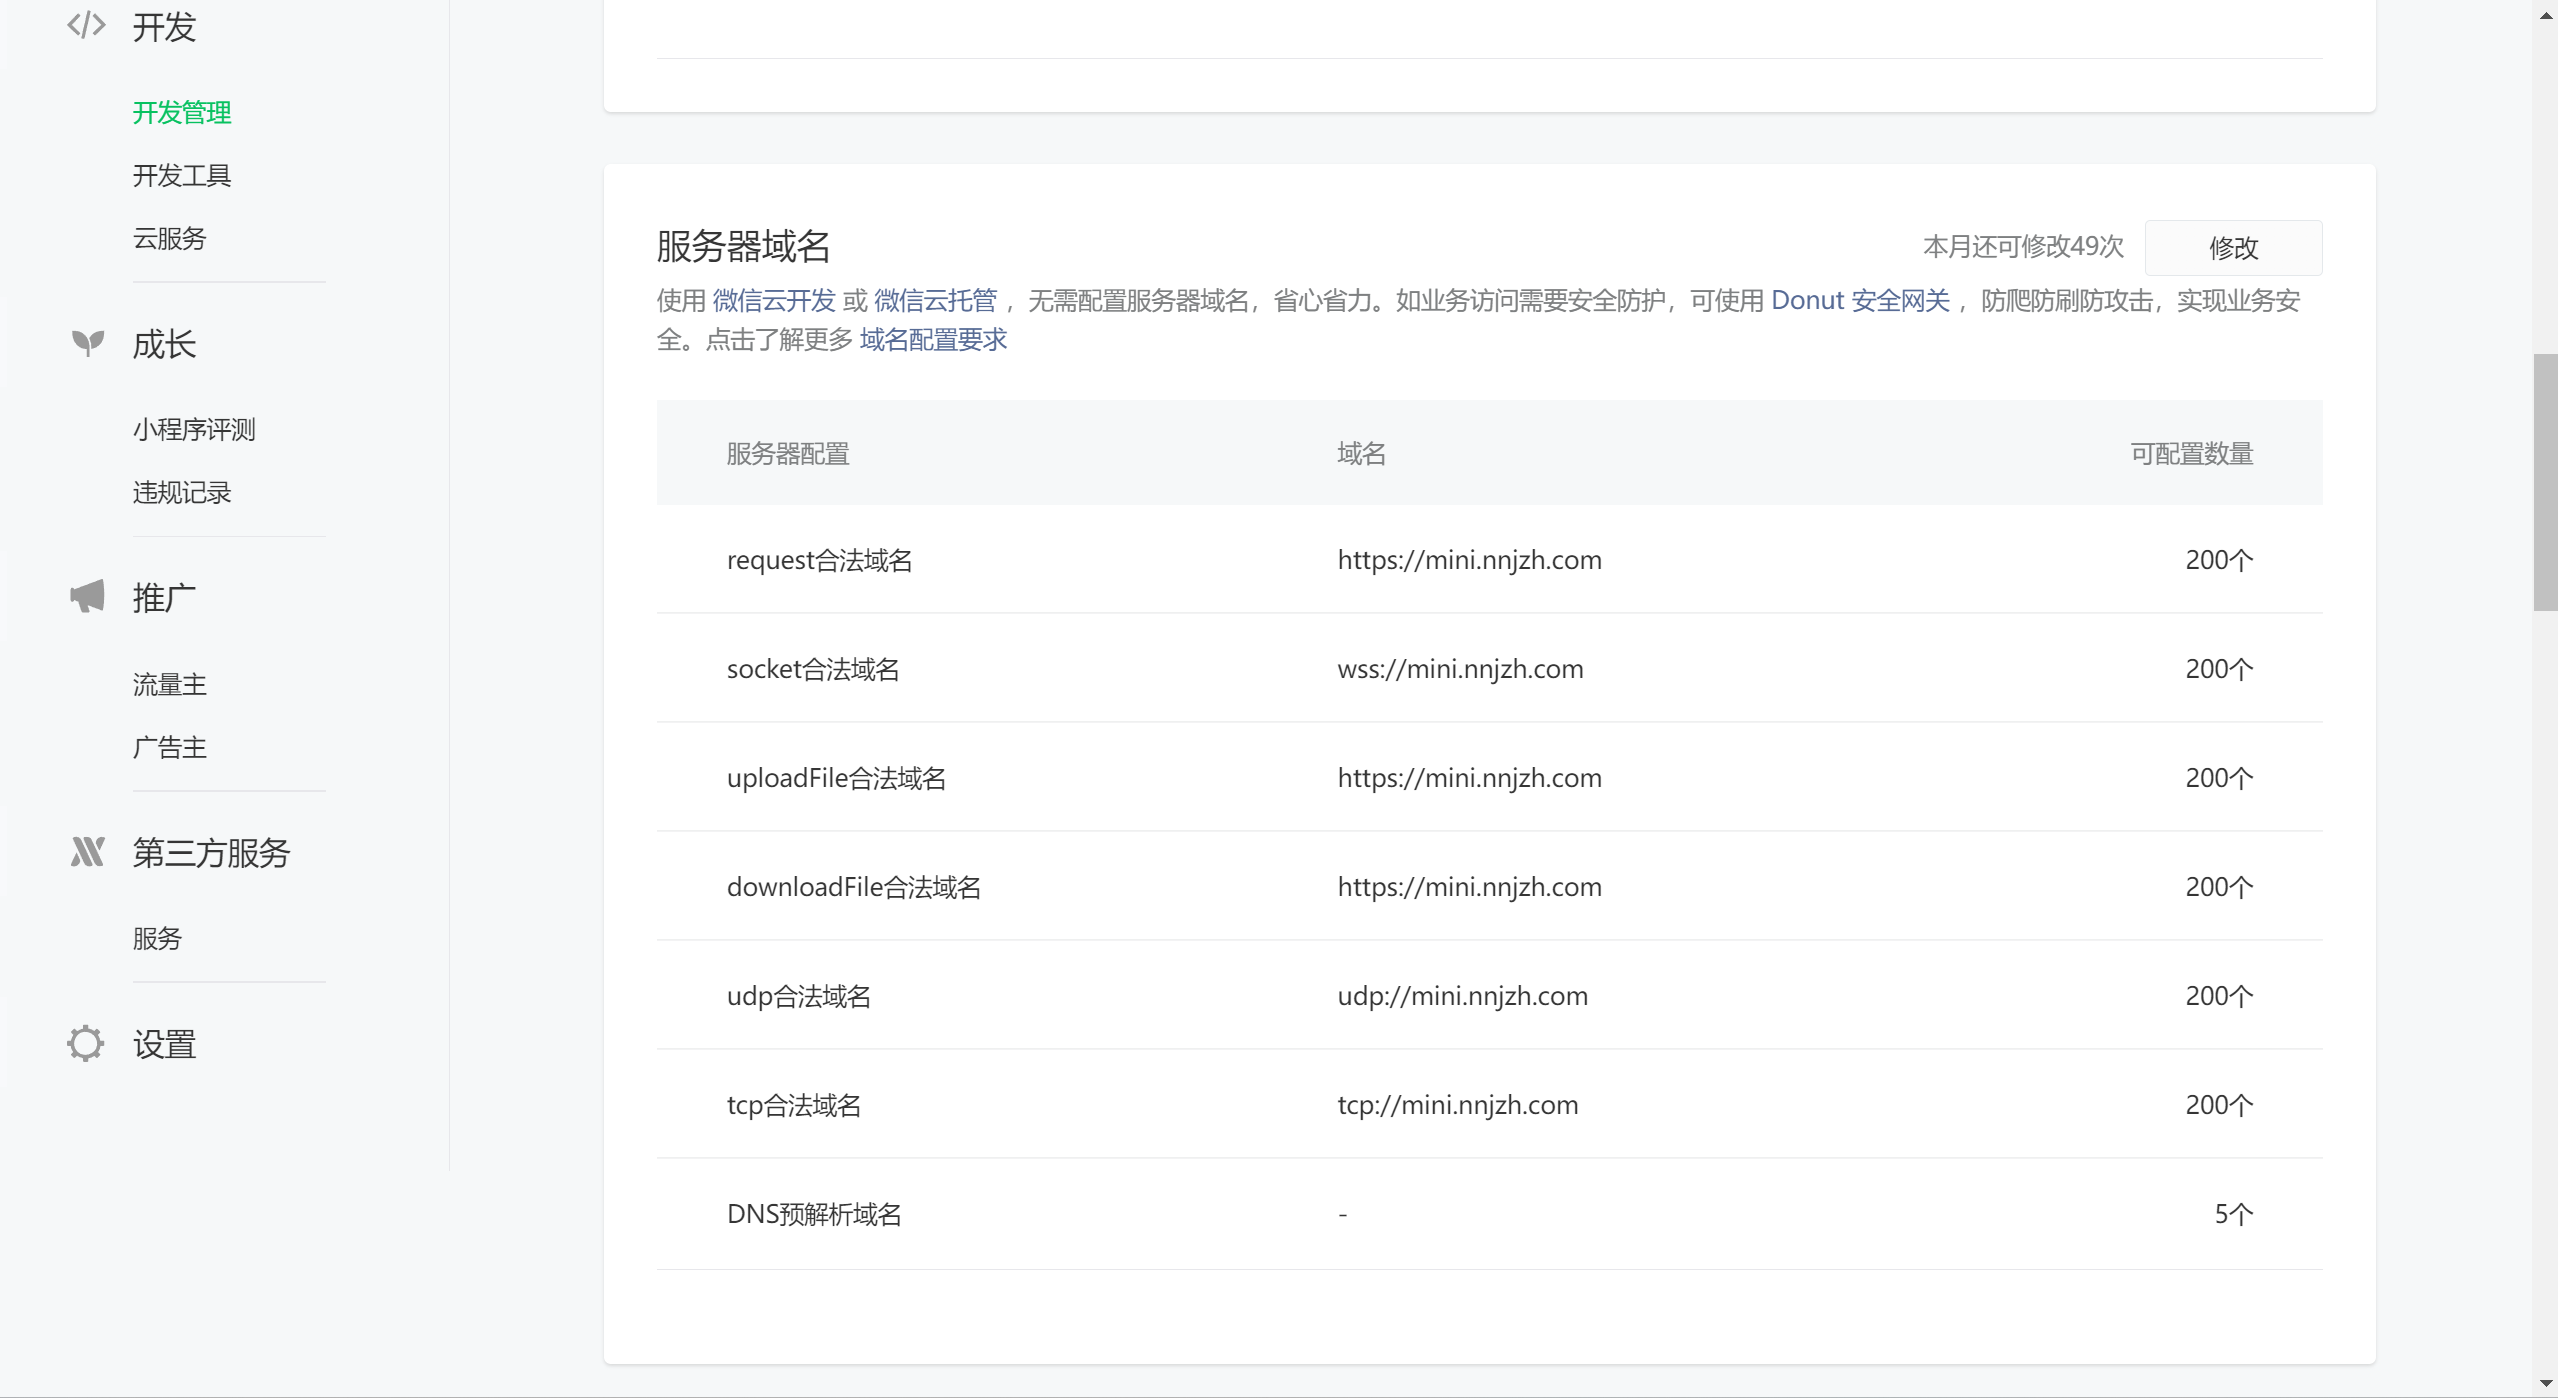The height and width of the screenshot is (1398, 2558).
Task: Select 小程序评测 under 成长
Action: [194, 429]
